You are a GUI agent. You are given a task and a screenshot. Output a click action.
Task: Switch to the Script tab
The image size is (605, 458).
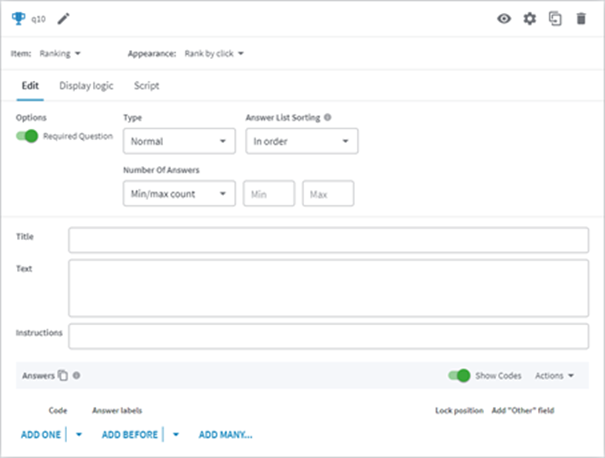[x=147, y=86]
